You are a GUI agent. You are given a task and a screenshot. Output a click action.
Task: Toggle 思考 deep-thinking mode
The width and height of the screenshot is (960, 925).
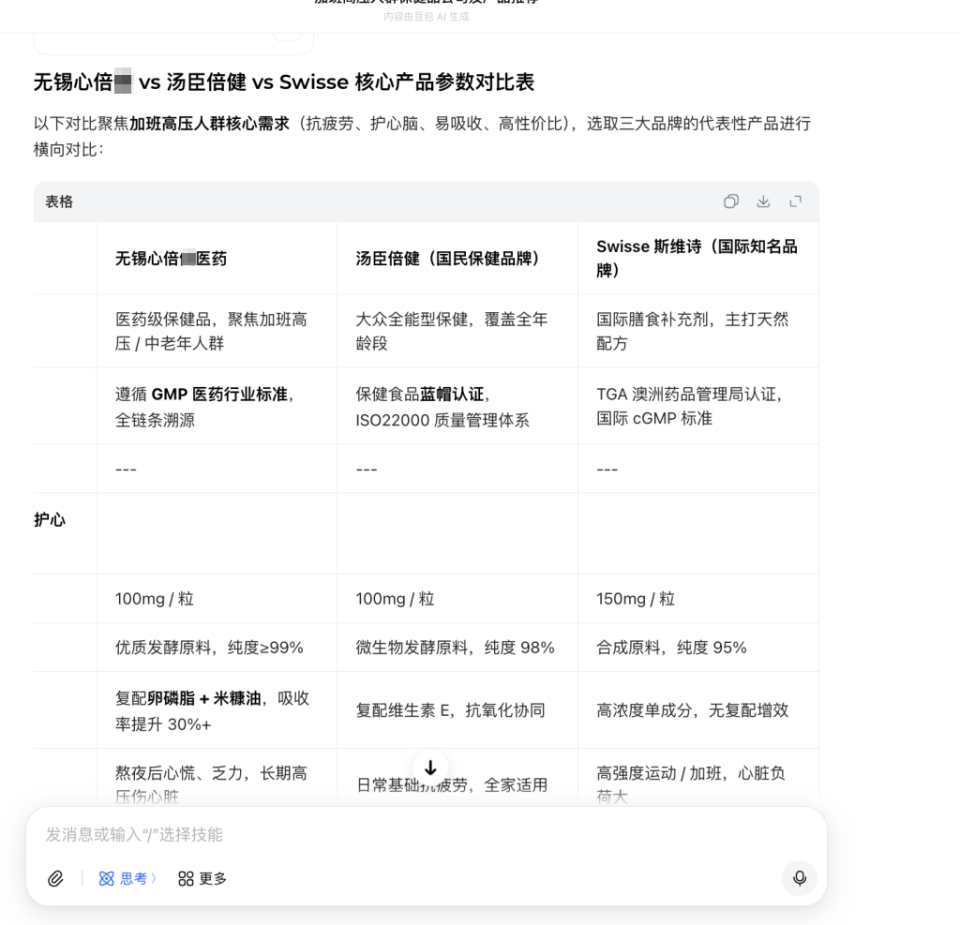point(126,879)
